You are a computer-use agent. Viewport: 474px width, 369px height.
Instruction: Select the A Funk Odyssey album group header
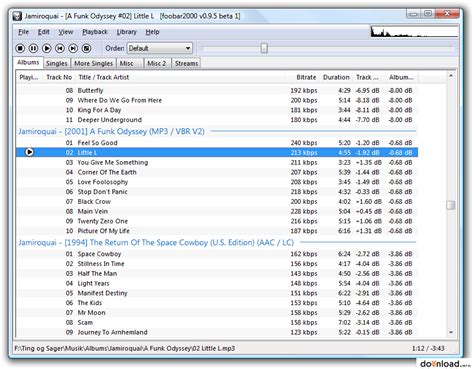coord(217,131)
